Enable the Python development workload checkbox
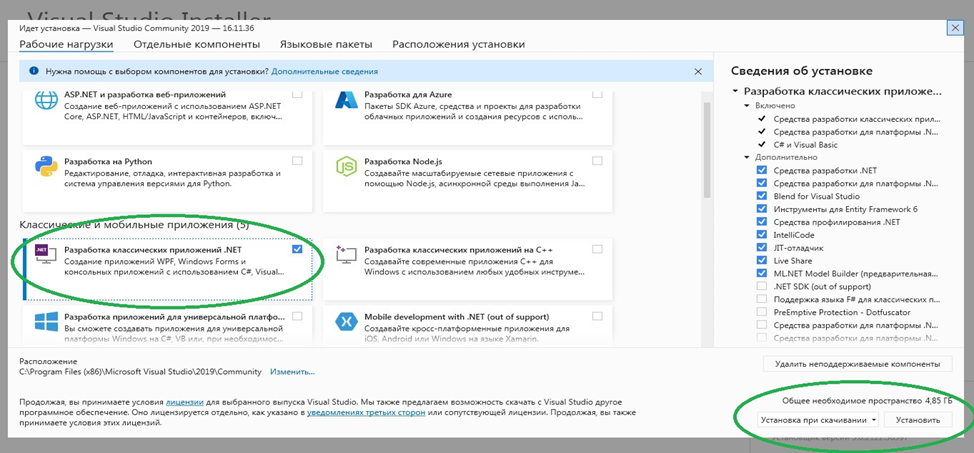The width and height of the screenshot is (974, 453). pos(298,160)
